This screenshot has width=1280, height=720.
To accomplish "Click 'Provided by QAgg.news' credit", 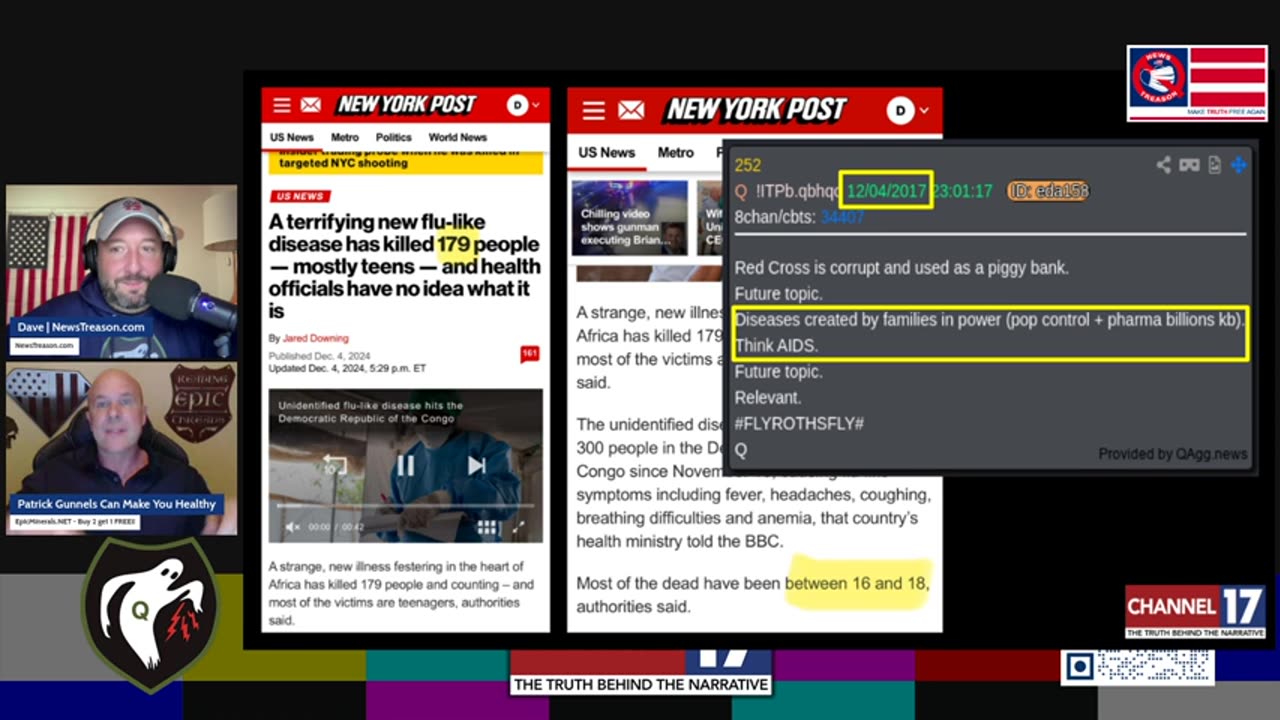I will click(x=1173, y=454).
